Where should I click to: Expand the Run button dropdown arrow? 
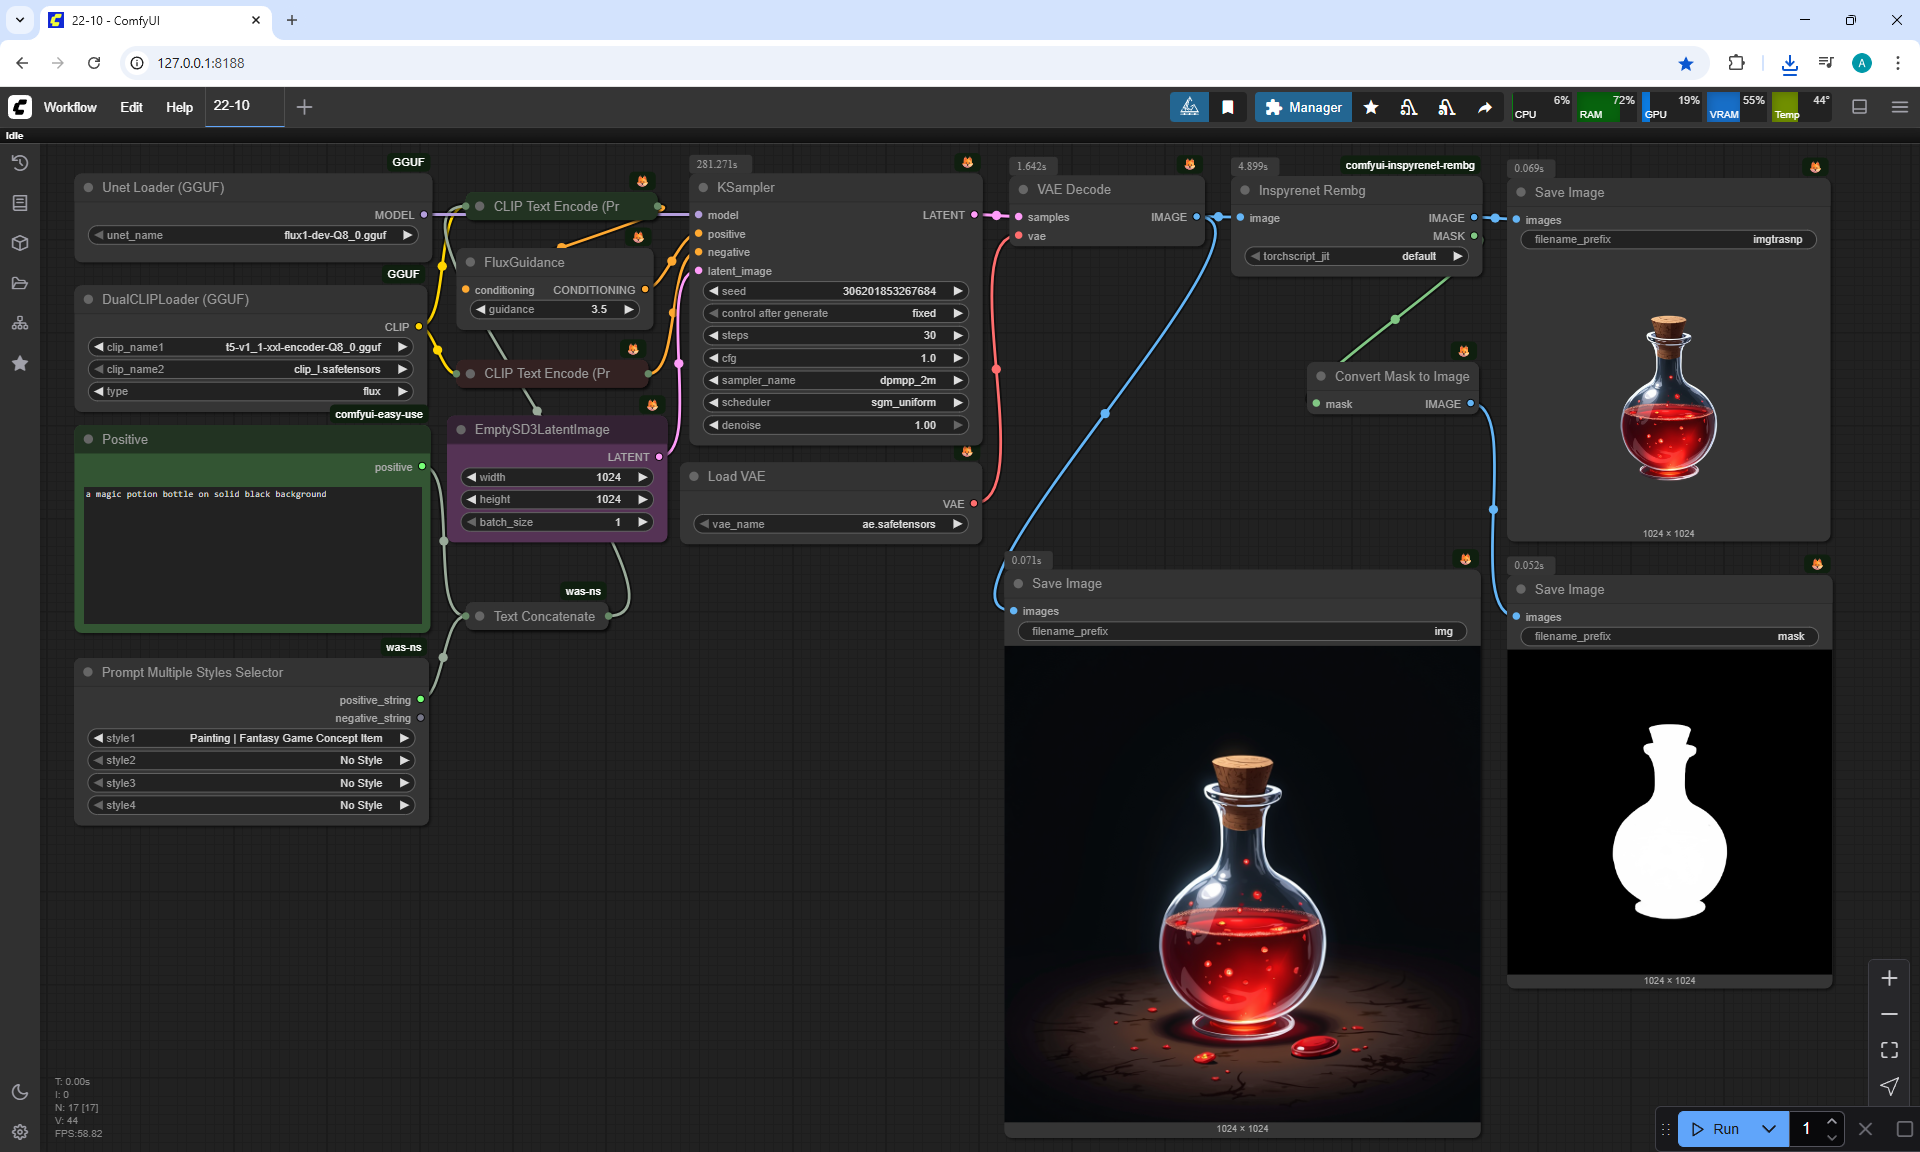[x=1768, y=1129]
